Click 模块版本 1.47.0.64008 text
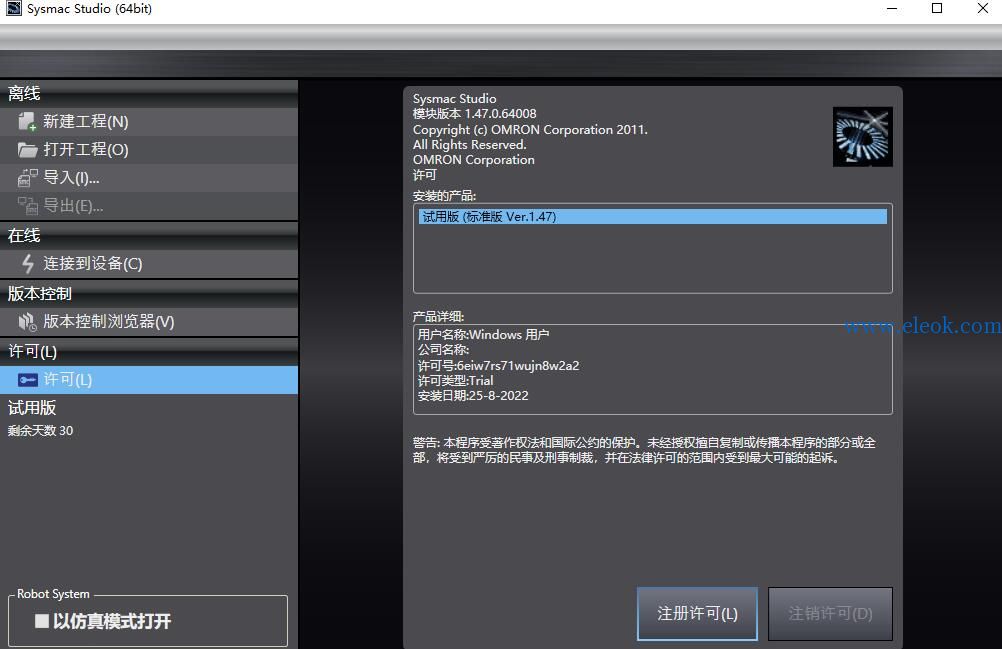This screenshot has height=649, width=1002. [x=475, y=114]
